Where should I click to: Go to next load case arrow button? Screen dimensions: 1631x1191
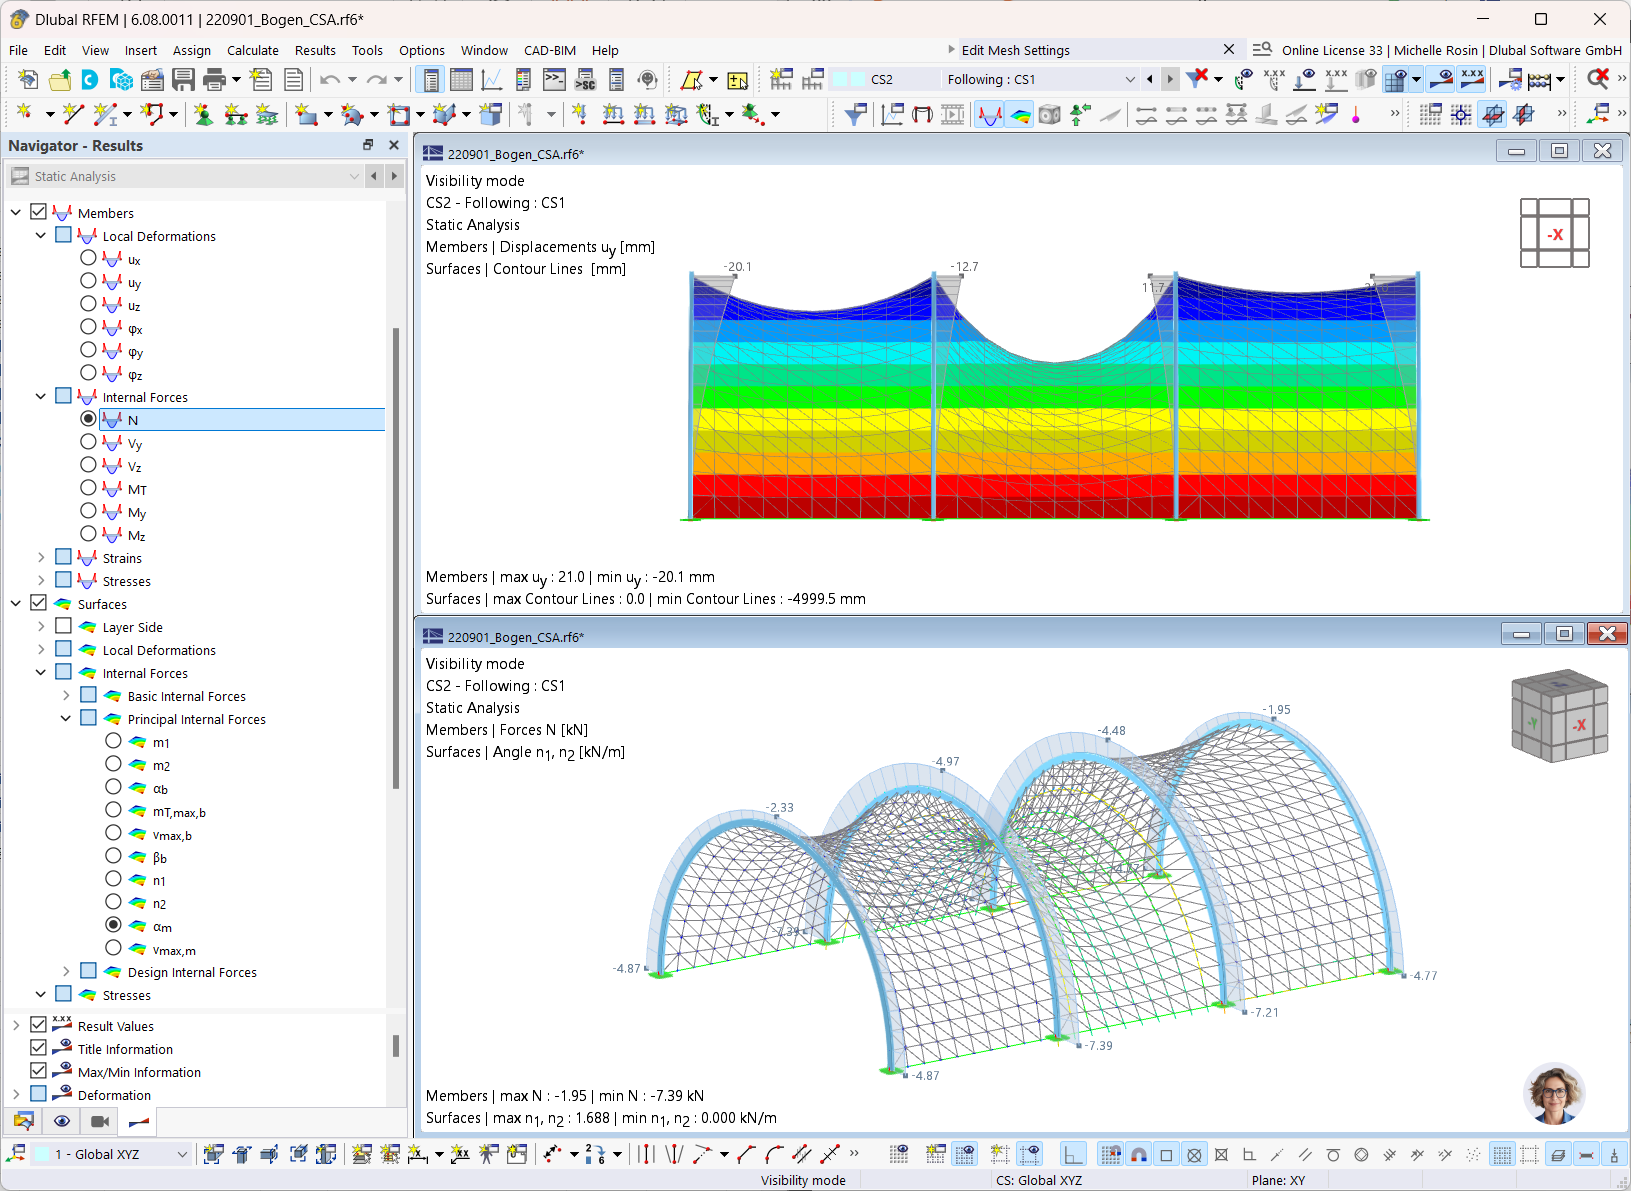pos(1170,80)
